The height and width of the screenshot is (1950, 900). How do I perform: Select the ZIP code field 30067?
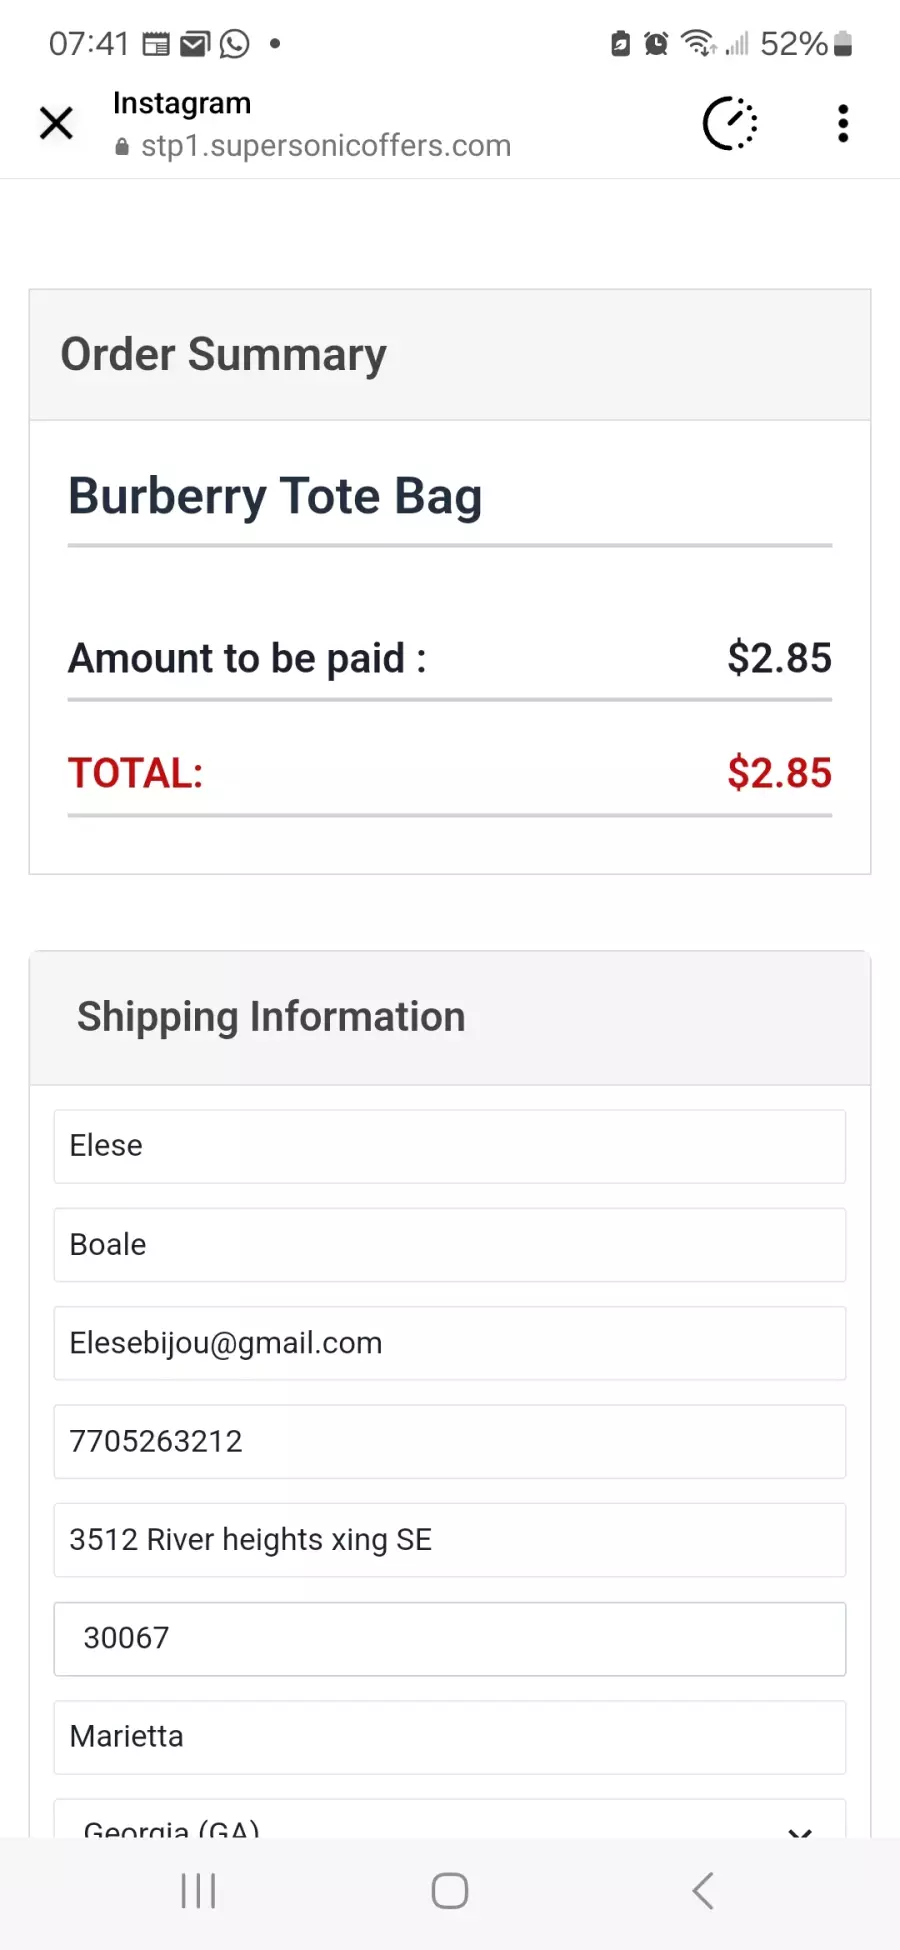click(x=450, y=1639)
